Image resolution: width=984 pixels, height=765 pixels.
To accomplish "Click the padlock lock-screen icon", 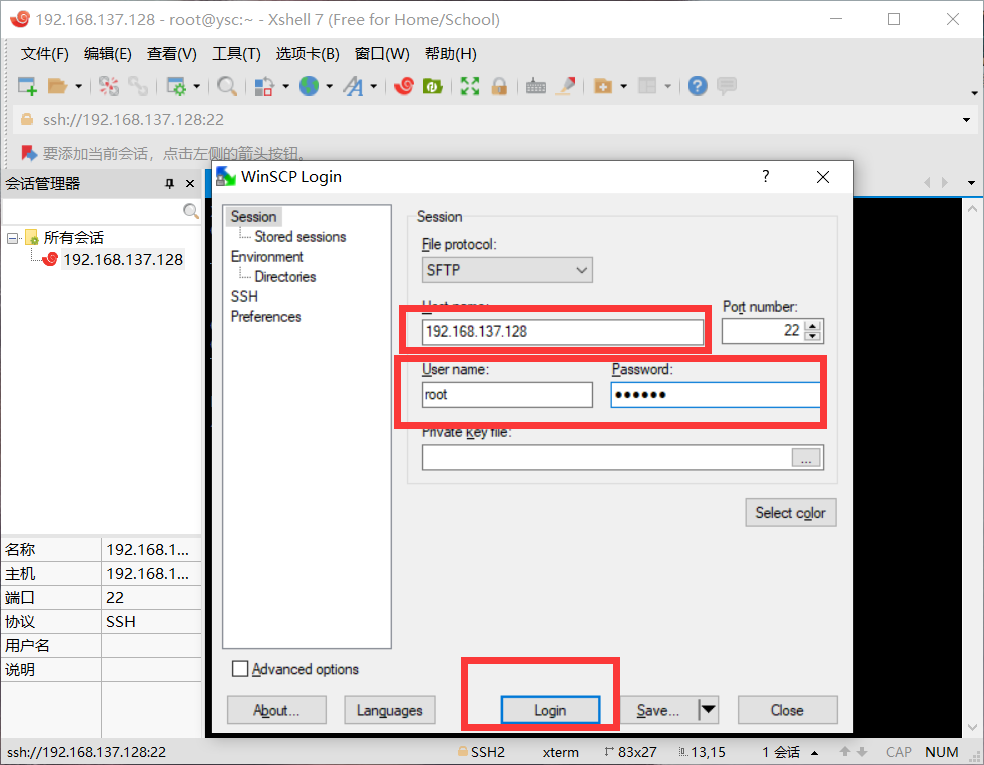I will (x=499, y=86).
